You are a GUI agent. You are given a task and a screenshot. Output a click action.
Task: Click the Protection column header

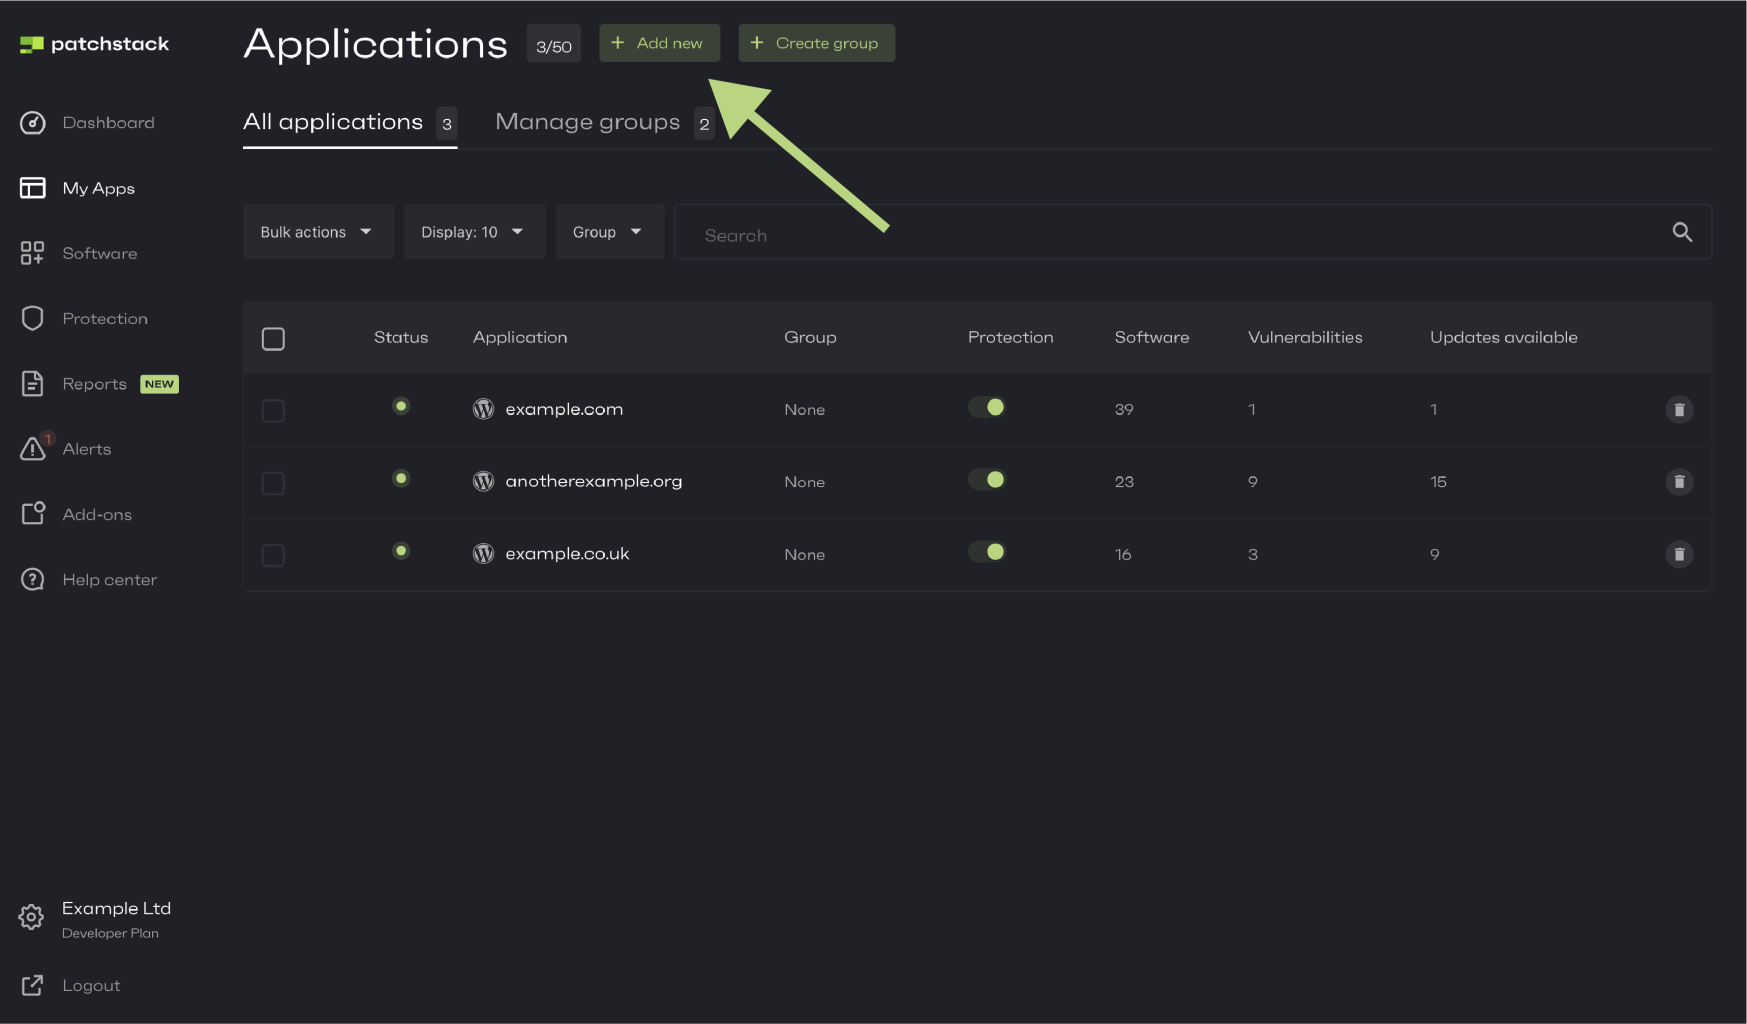1010,337
